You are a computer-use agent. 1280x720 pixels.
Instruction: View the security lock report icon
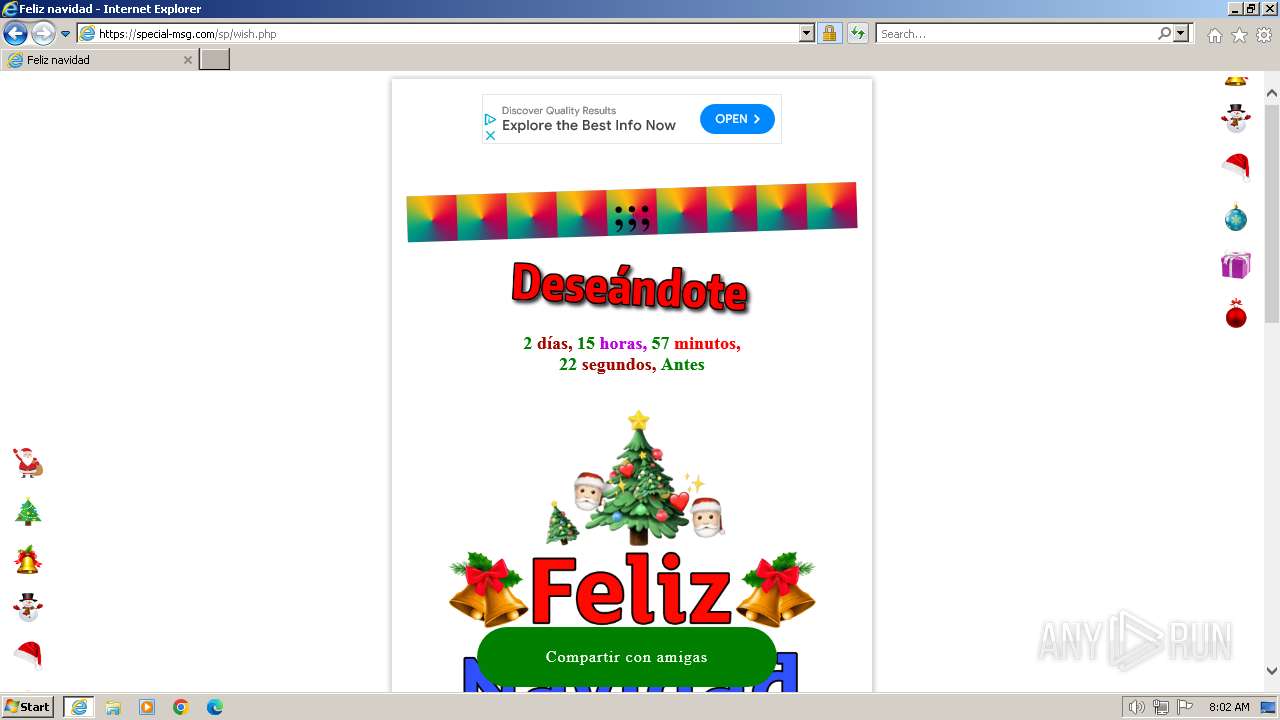tap(829, 33)
